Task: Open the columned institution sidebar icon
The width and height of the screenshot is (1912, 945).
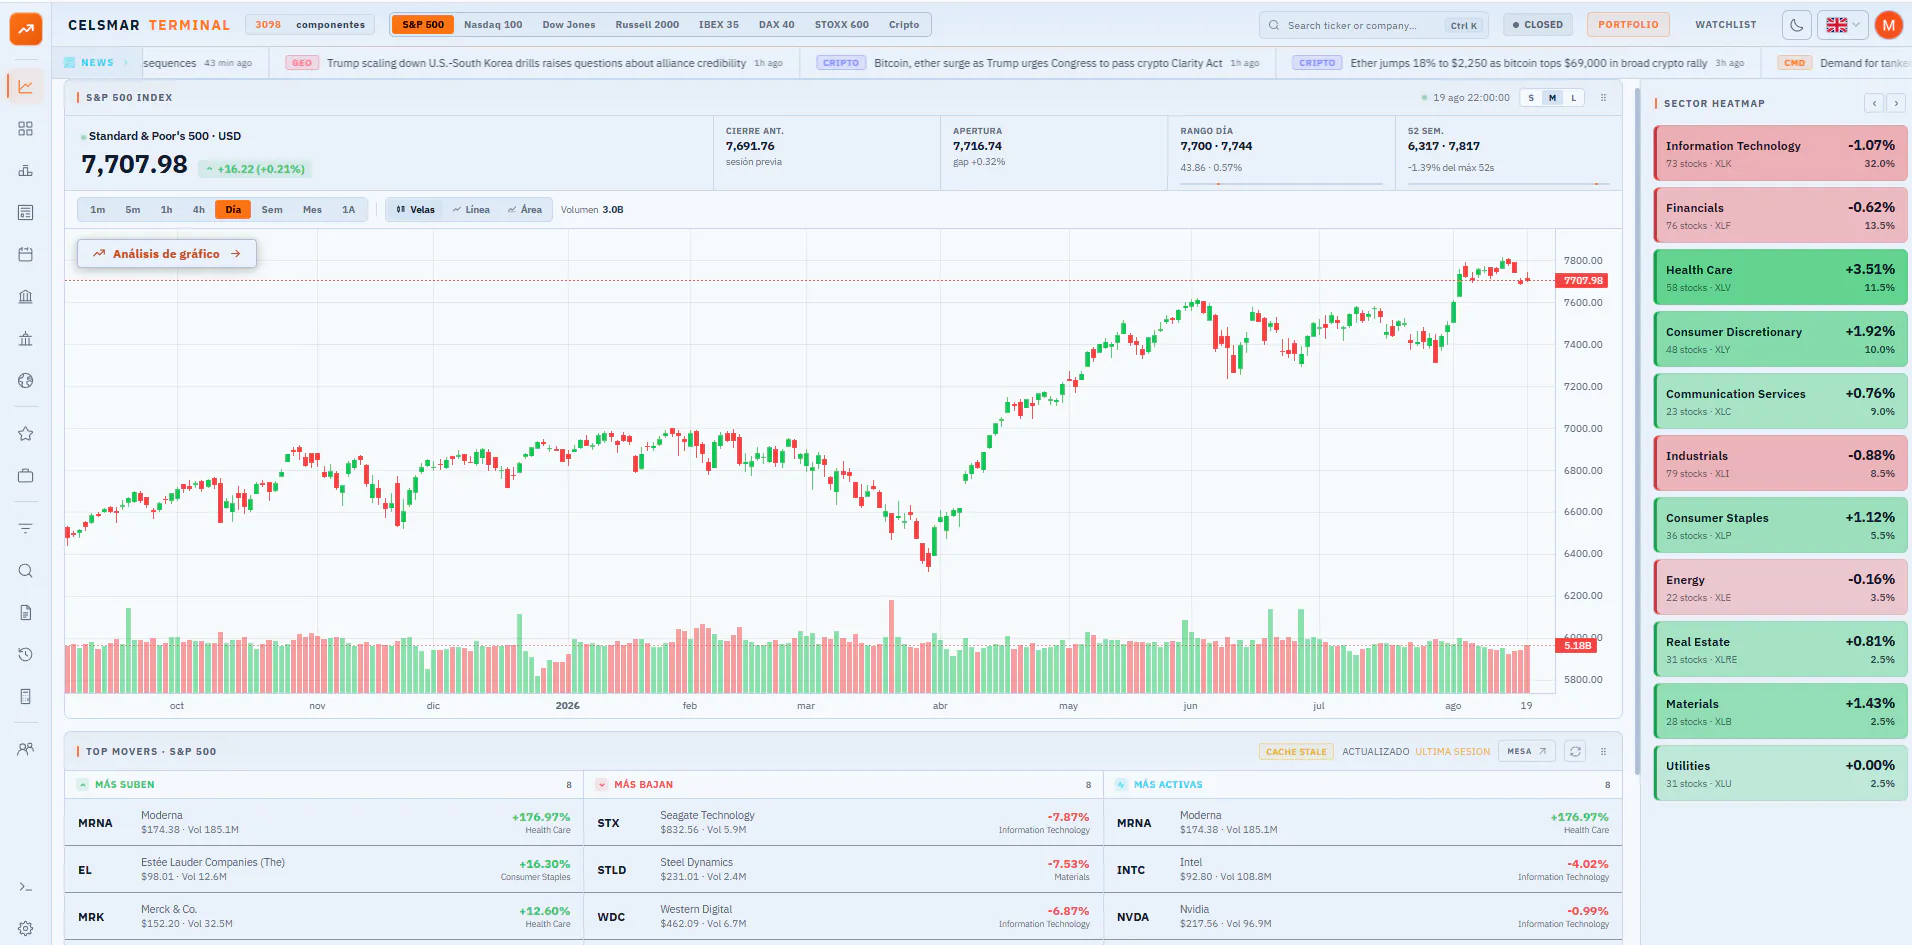Action: 26,339
